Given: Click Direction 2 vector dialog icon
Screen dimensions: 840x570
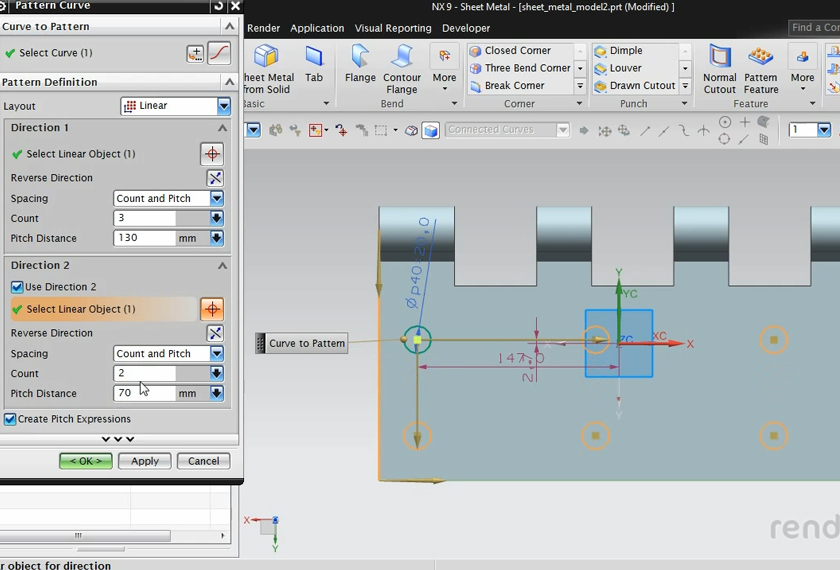Looking at the screenshot, I should click(x=212, y=309).
